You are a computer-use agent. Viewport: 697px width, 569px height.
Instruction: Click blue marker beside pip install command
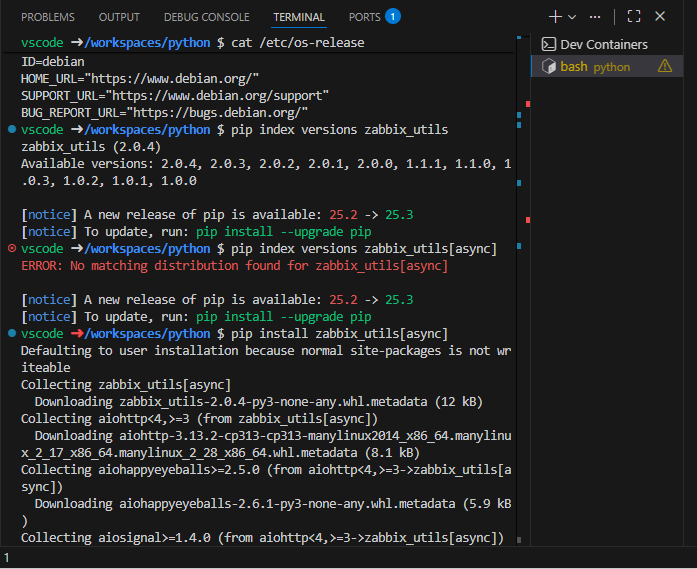coord(12,333)
